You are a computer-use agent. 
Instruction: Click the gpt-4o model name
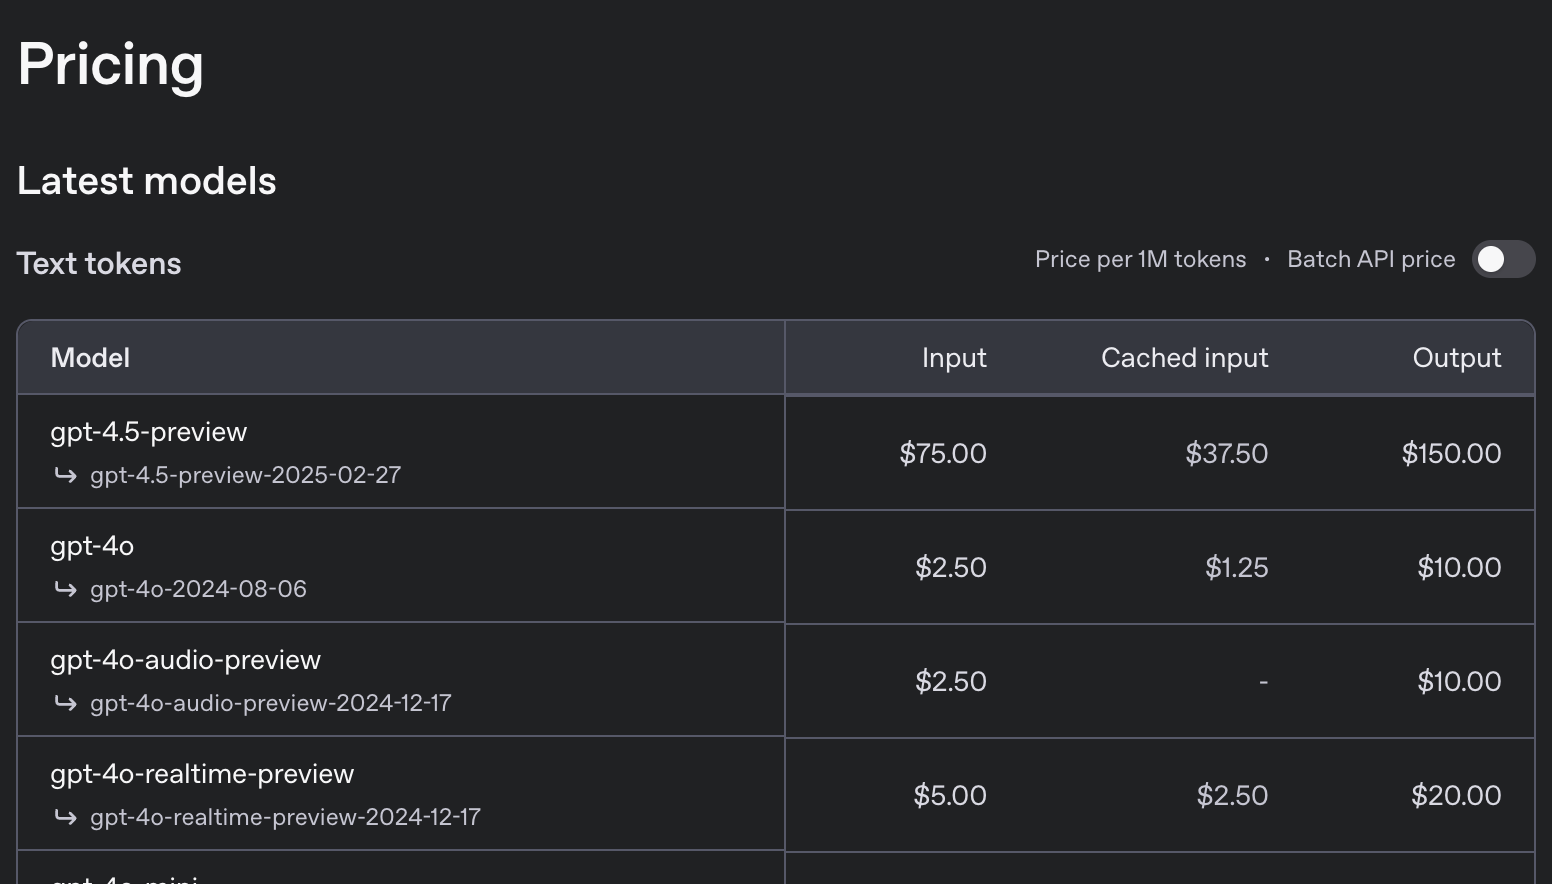pyautogui.click(x=92, y=546)
